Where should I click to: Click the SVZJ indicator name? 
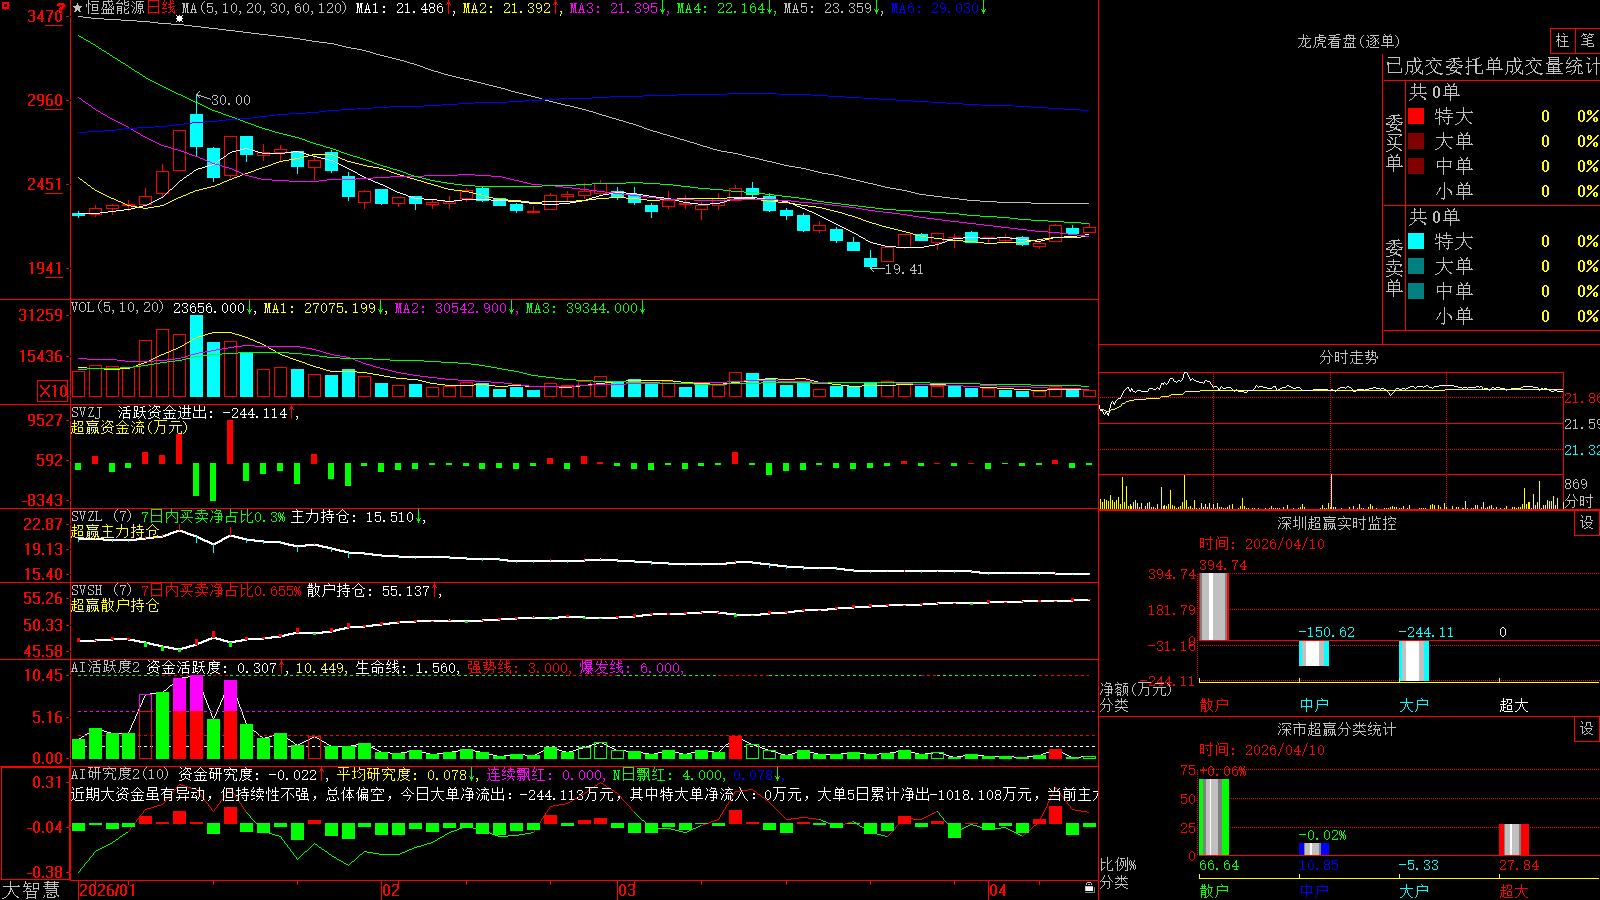87,412
